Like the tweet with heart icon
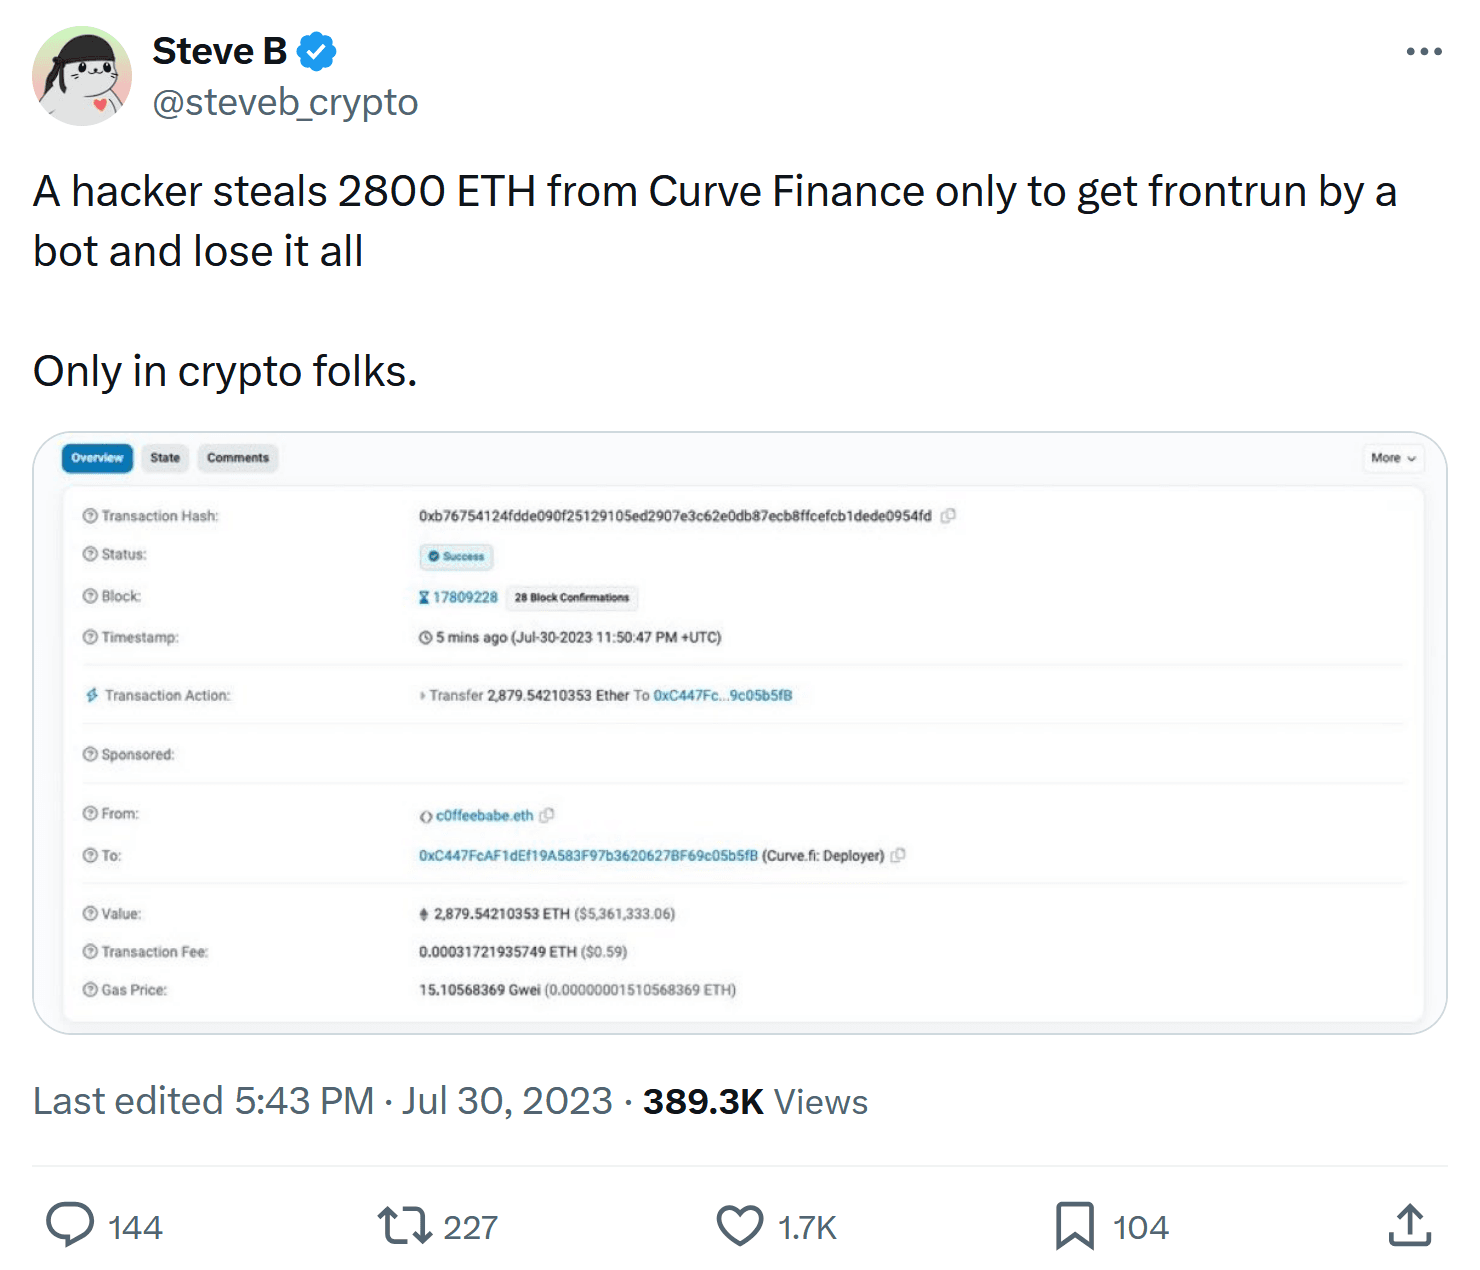 [x=740, y=1225]
